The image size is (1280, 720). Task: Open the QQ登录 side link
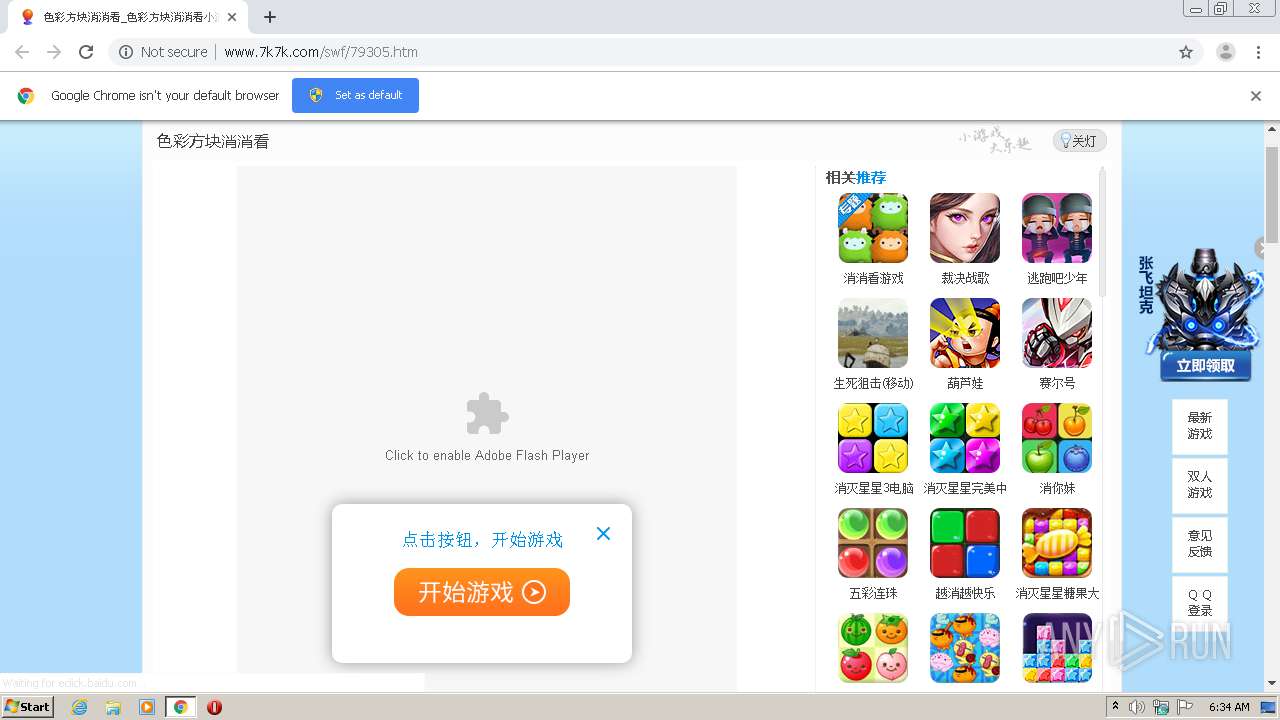point(1200,603)
